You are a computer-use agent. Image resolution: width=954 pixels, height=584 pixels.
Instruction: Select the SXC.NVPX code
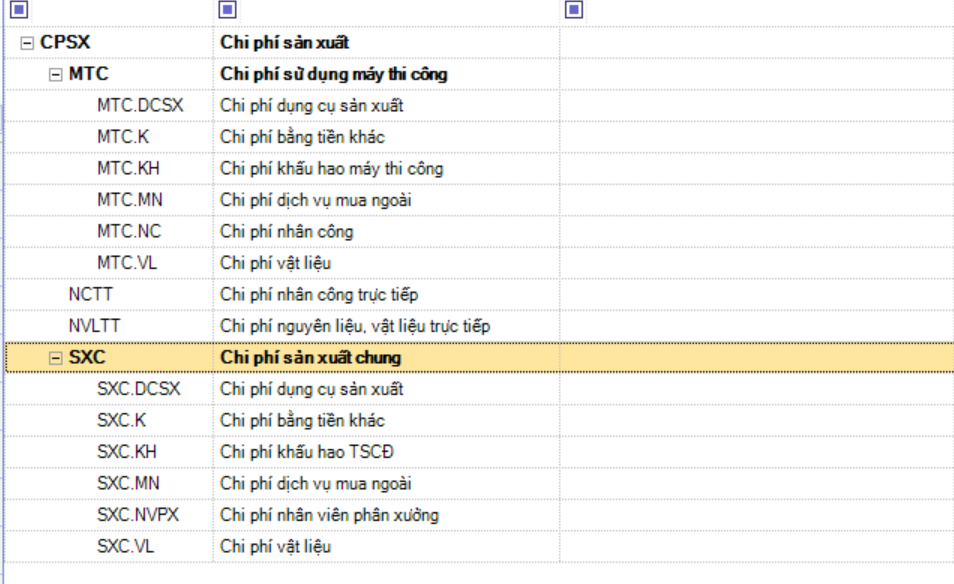coord(138,515)
